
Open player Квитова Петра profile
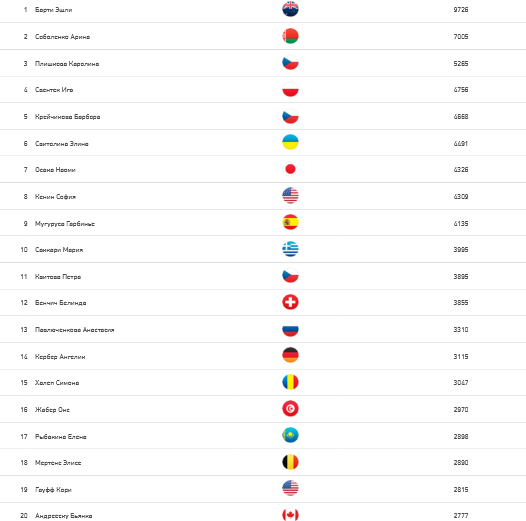coord(58,277)
